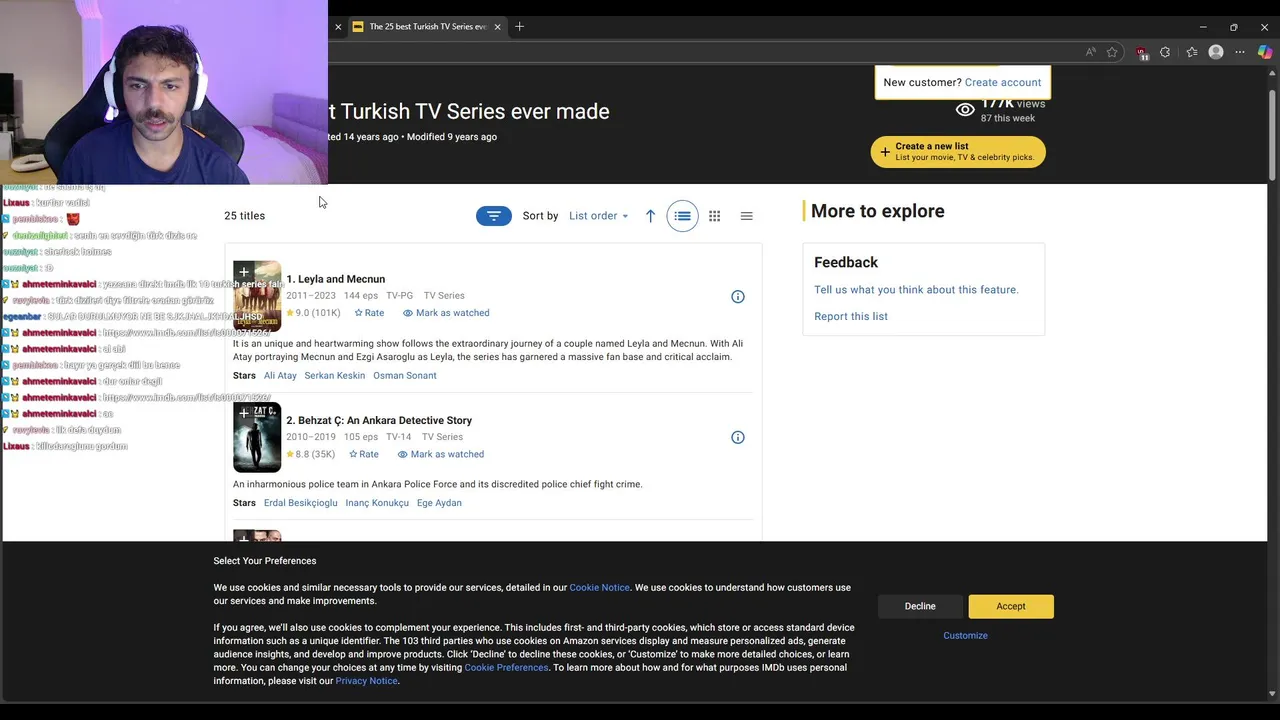
Task: Open the Cookie Preferences link
Action: click(506, 668)
